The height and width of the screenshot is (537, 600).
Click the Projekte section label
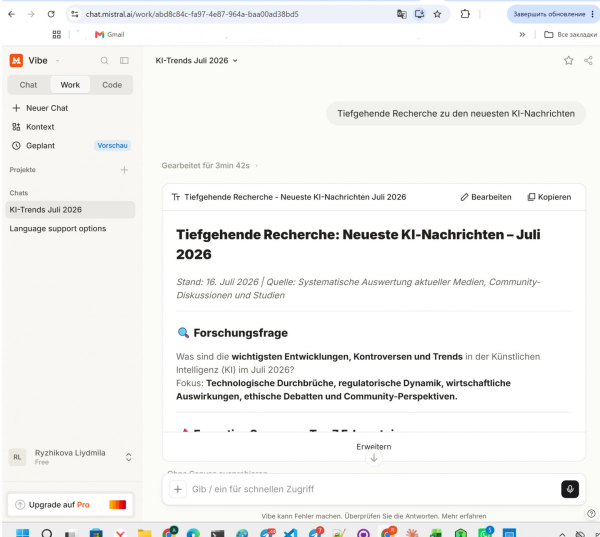pyautogui.click(x=23, y=170)
